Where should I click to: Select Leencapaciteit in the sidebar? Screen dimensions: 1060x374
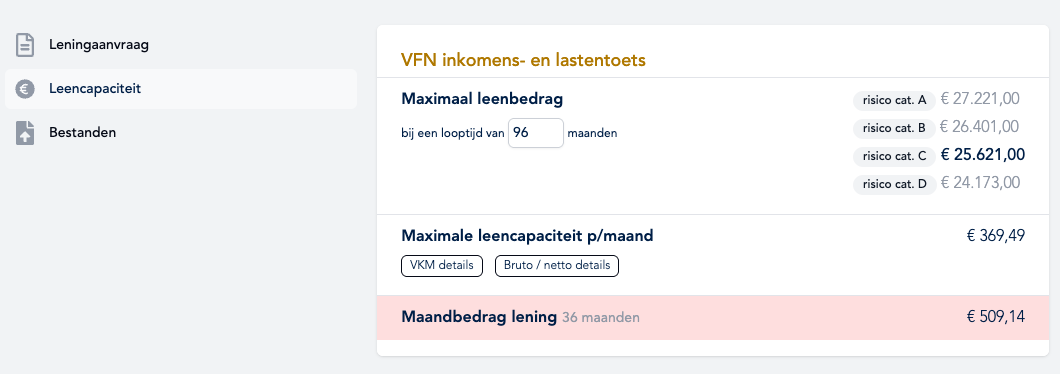(x=180, y=89)
